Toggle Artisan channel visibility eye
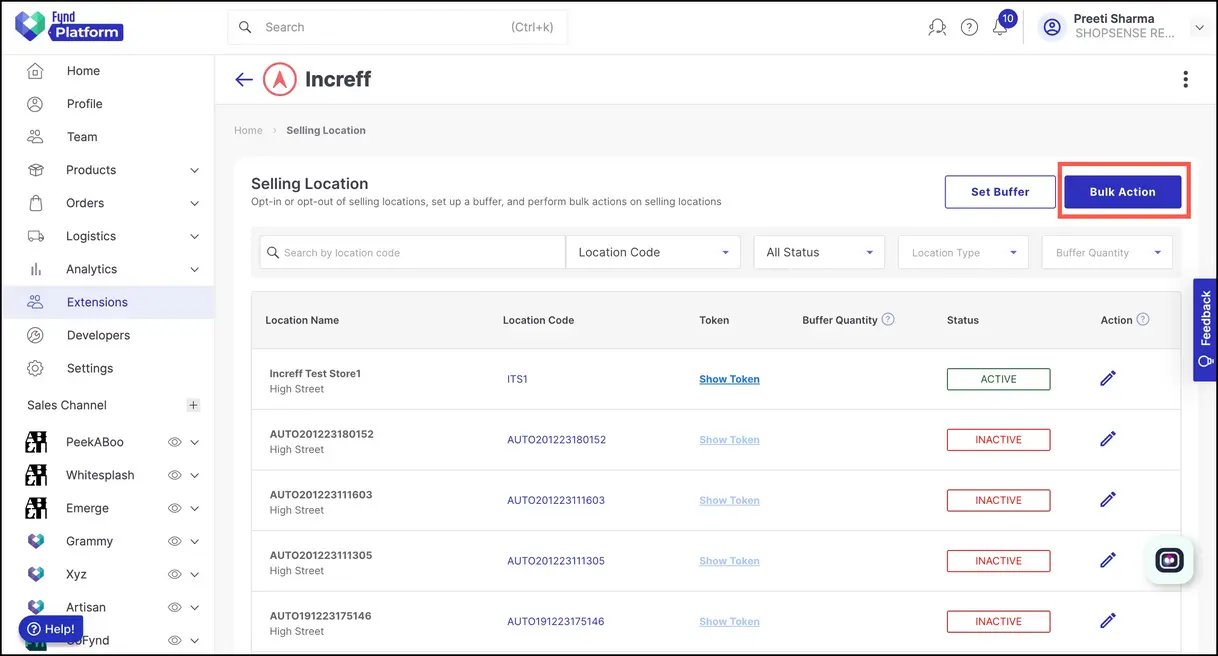Screen dimensions: 1218x656 174,607
